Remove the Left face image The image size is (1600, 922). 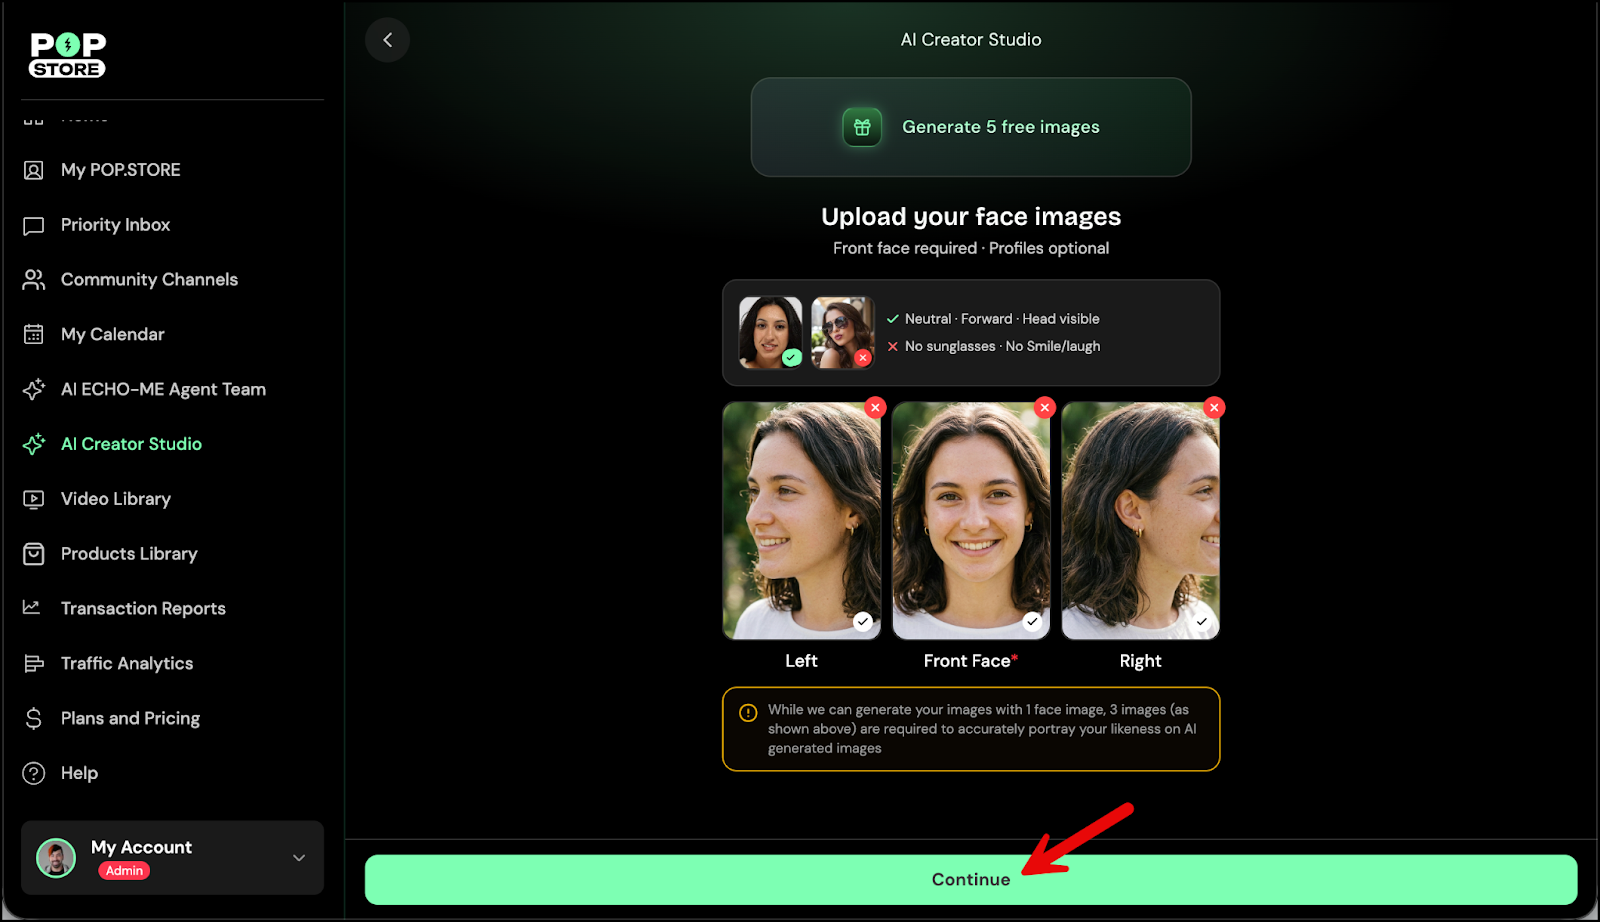[x=875, y=407]
